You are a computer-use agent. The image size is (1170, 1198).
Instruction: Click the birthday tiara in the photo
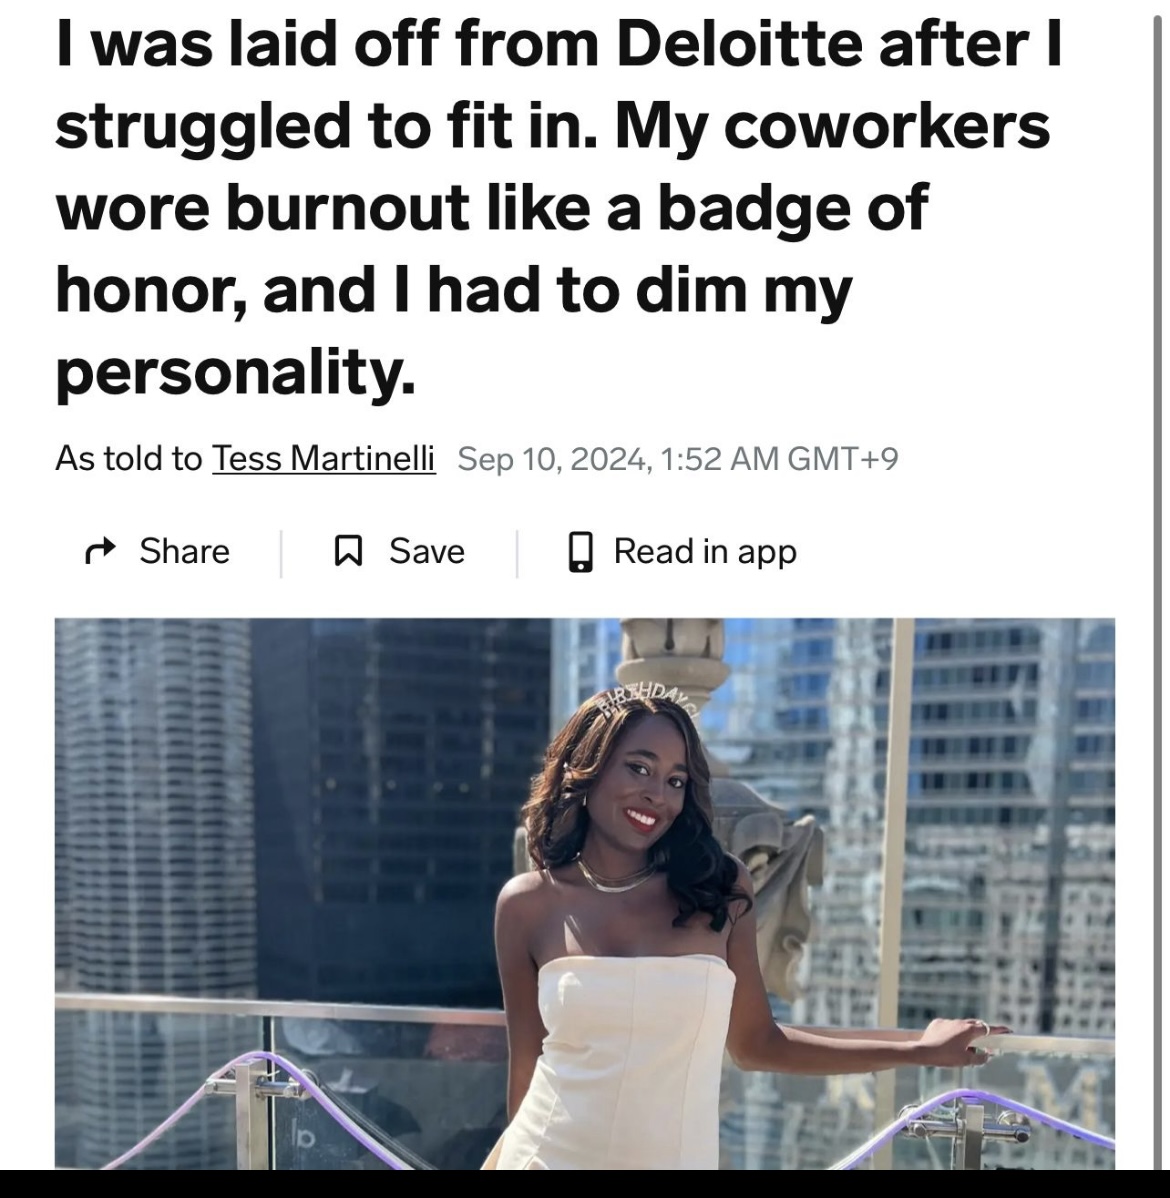tap(648, 698)
